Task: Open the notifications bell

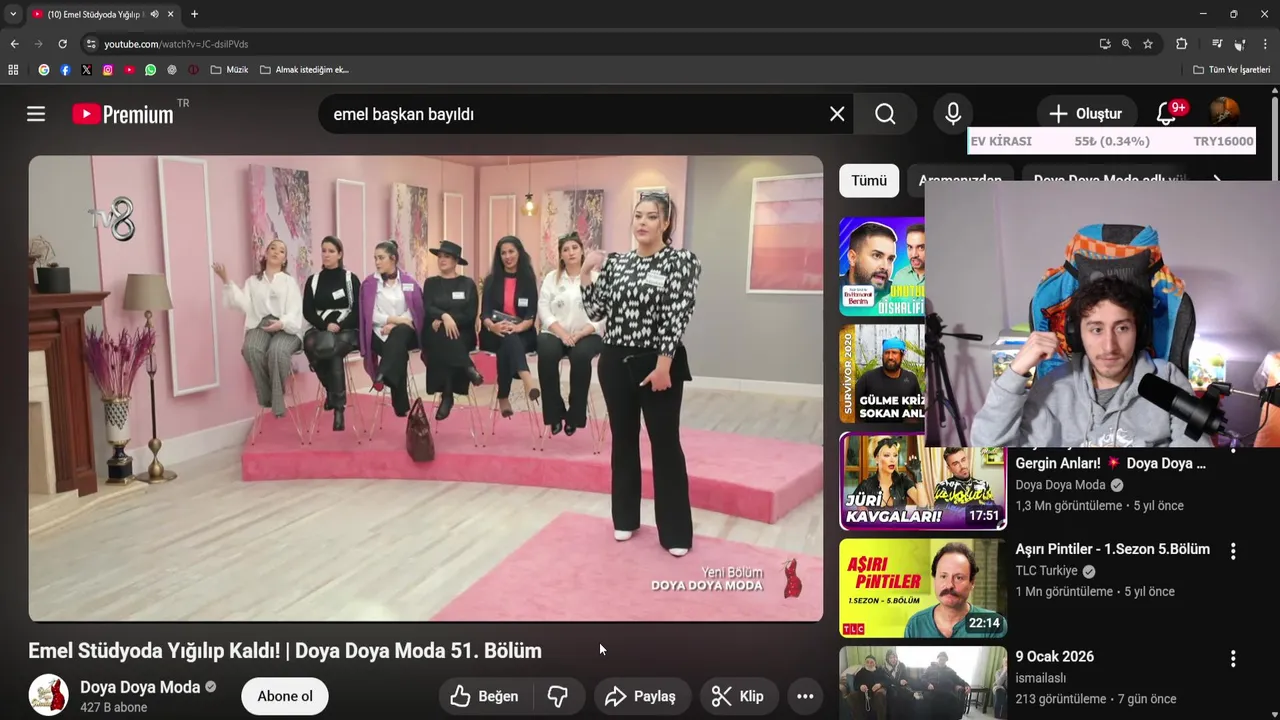Action: pyautogui.click(x=1167, y=114)
